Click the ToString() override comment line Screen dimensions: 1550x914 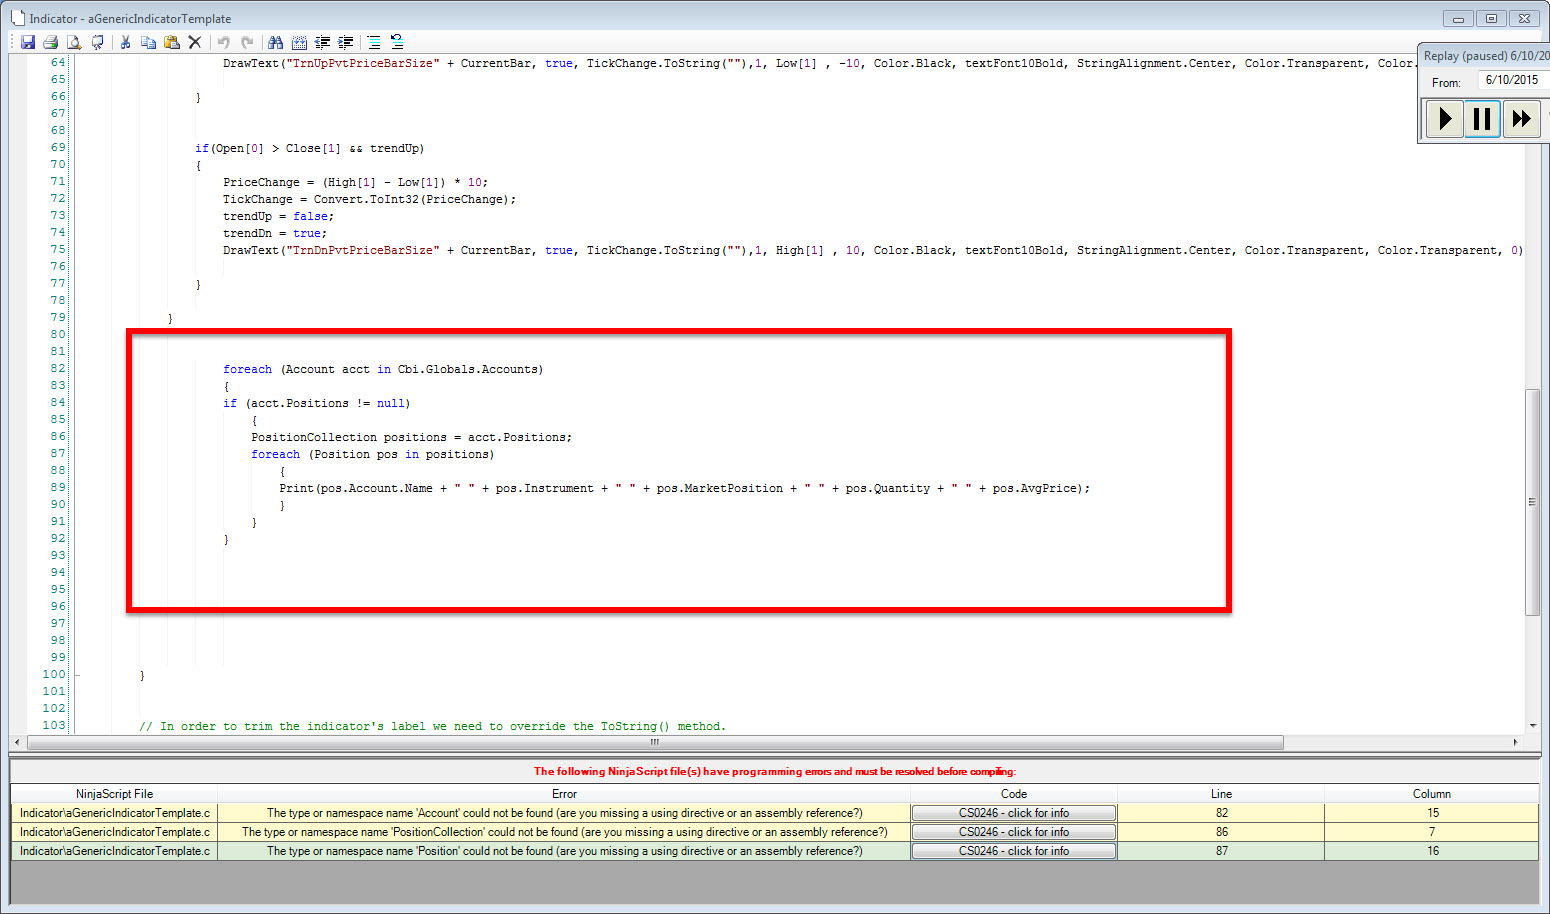[x=432, y=727]
